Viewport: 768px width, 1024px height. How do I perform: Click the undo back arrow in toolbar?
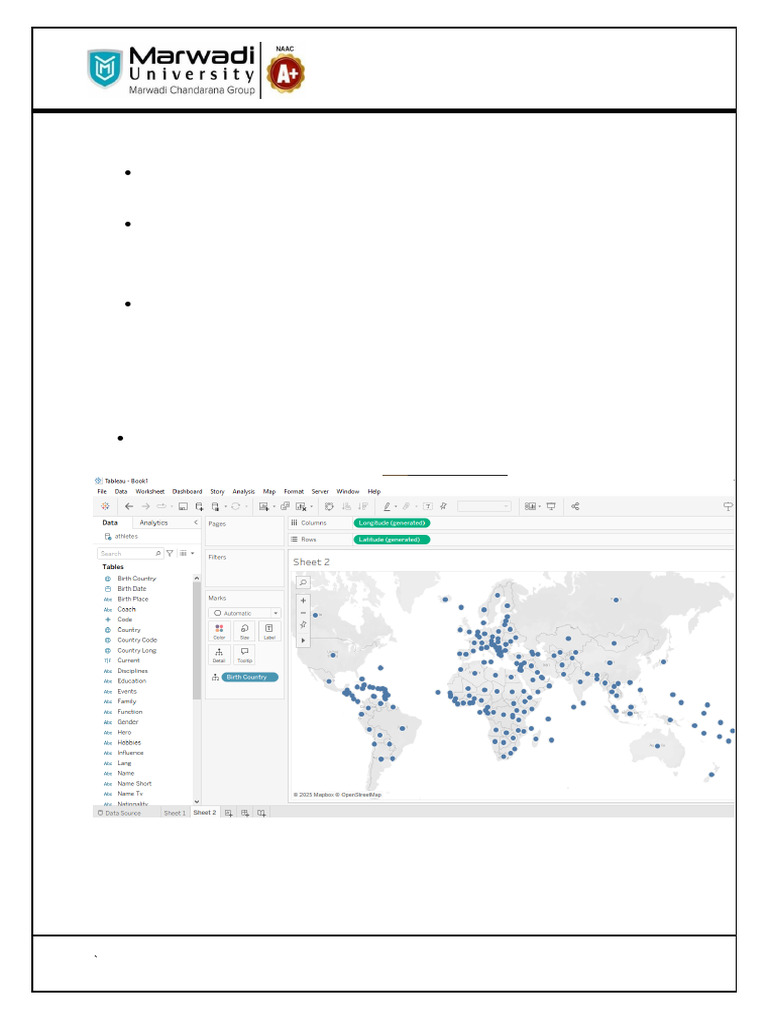(129, 507)
